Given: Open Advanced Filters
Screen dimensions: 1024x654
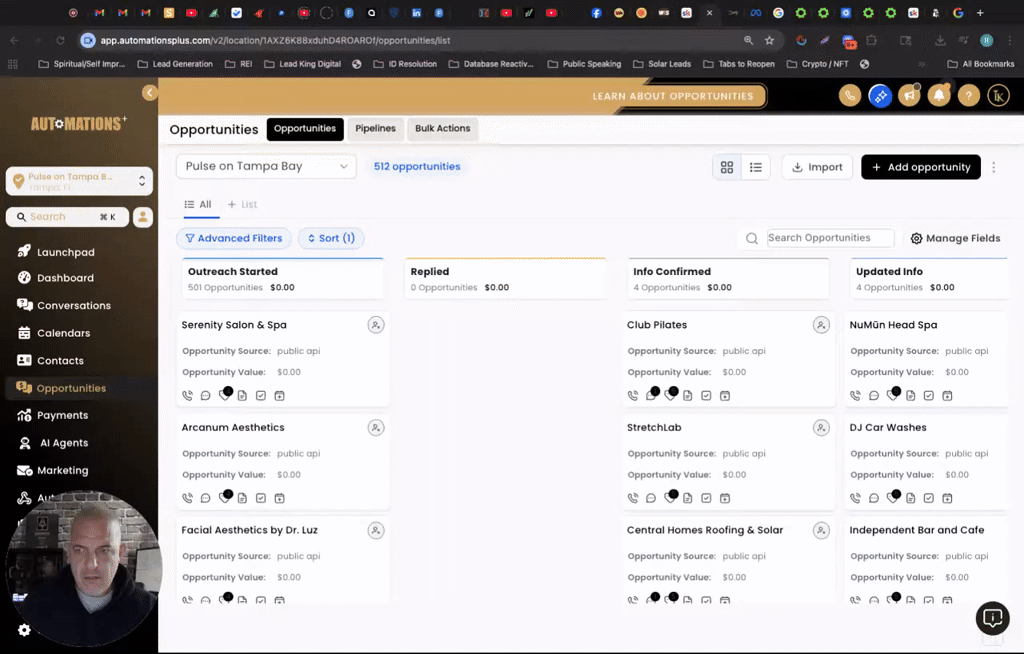Looking at the screenshot, I should coord(234,238).
